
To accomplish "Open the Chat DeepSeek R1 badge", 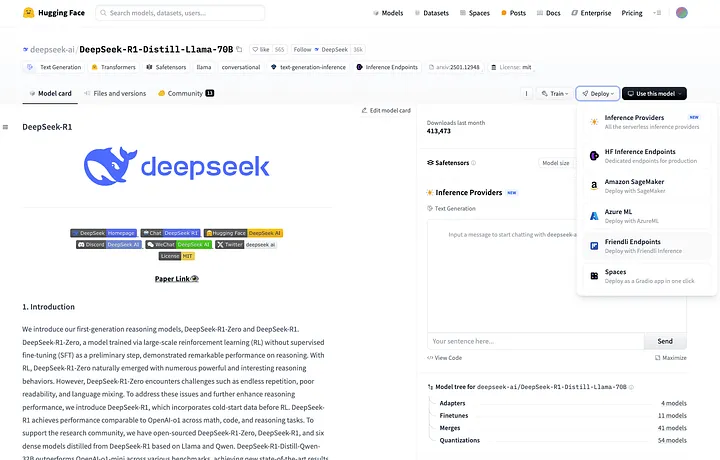I will coord(170,233).
